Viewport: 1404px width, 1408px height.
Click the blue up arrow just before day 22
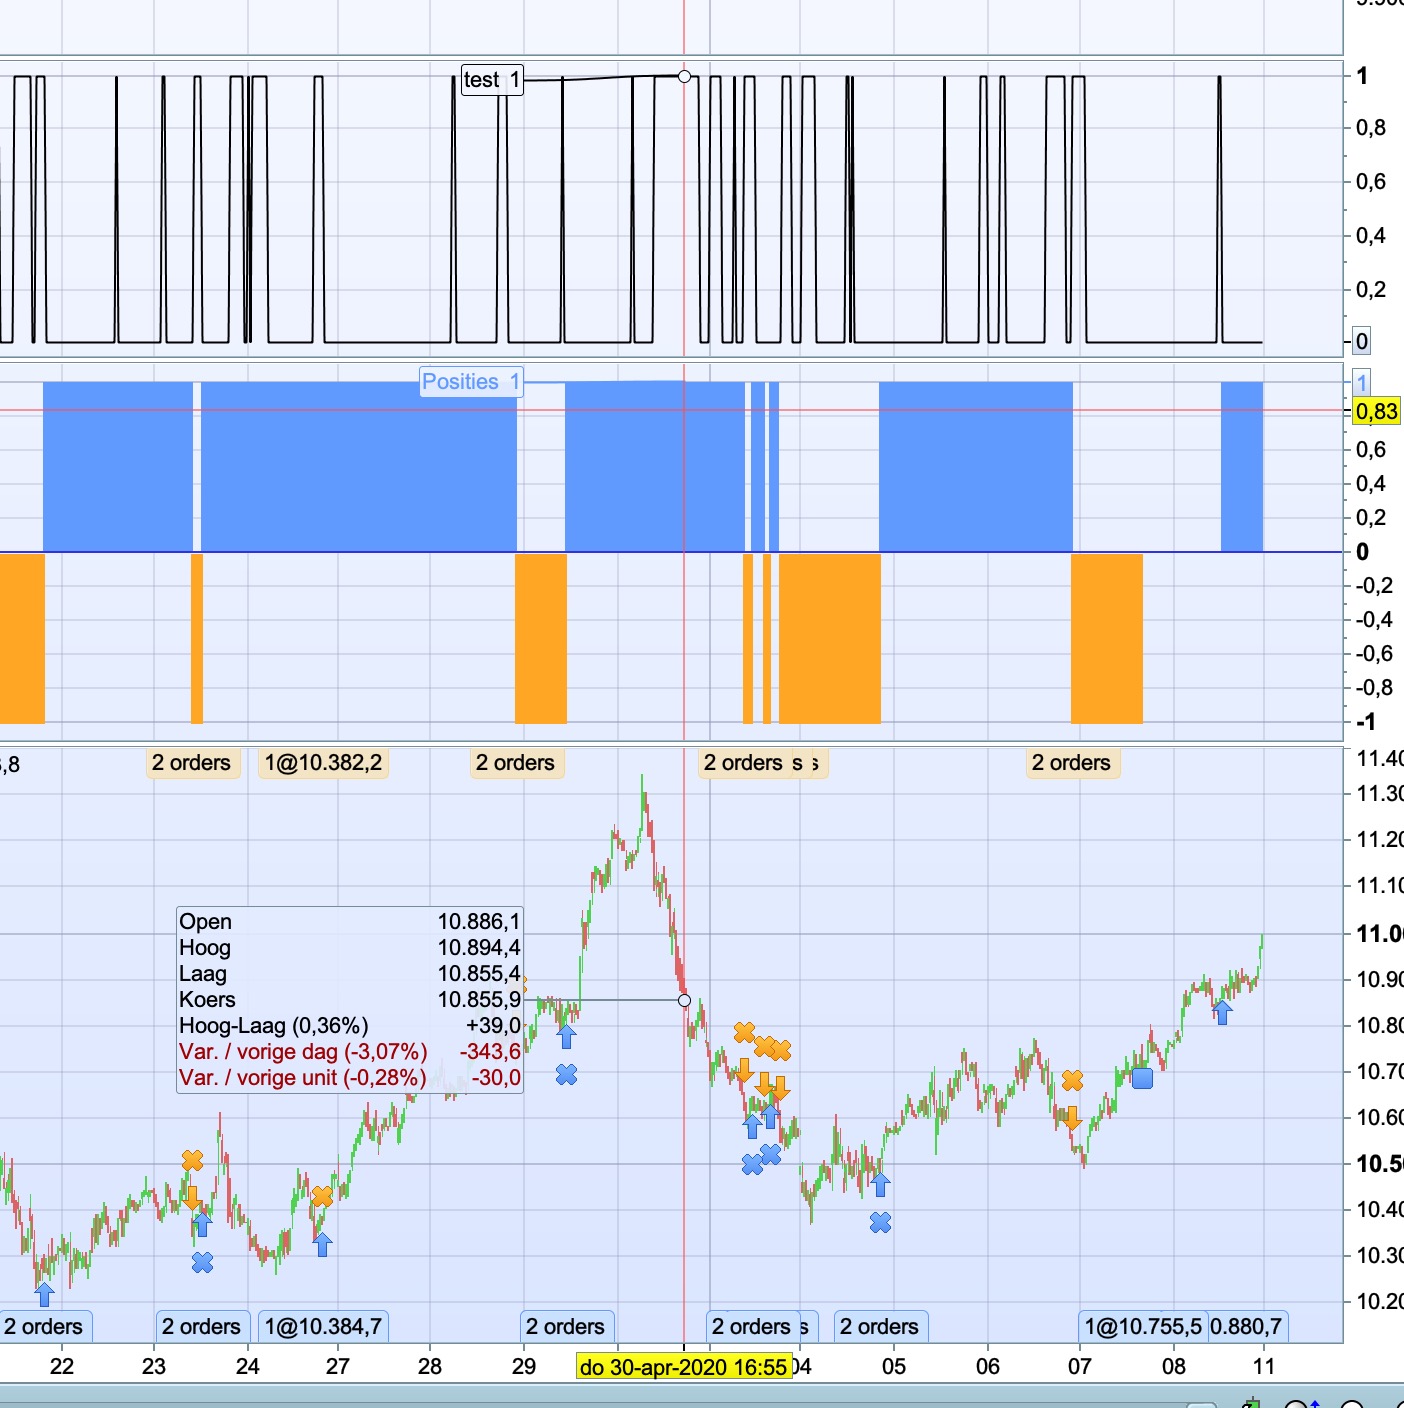(44, 1294)
